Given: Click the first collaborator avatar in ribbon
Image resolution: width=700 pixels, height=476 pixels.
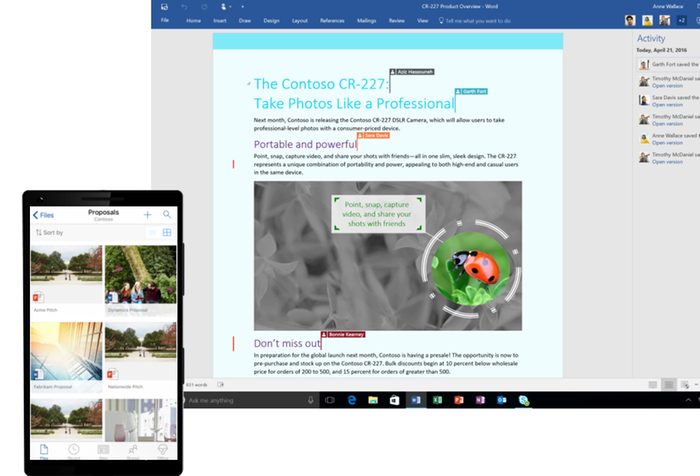Looking at the screenshot, I should click(630, 20).
